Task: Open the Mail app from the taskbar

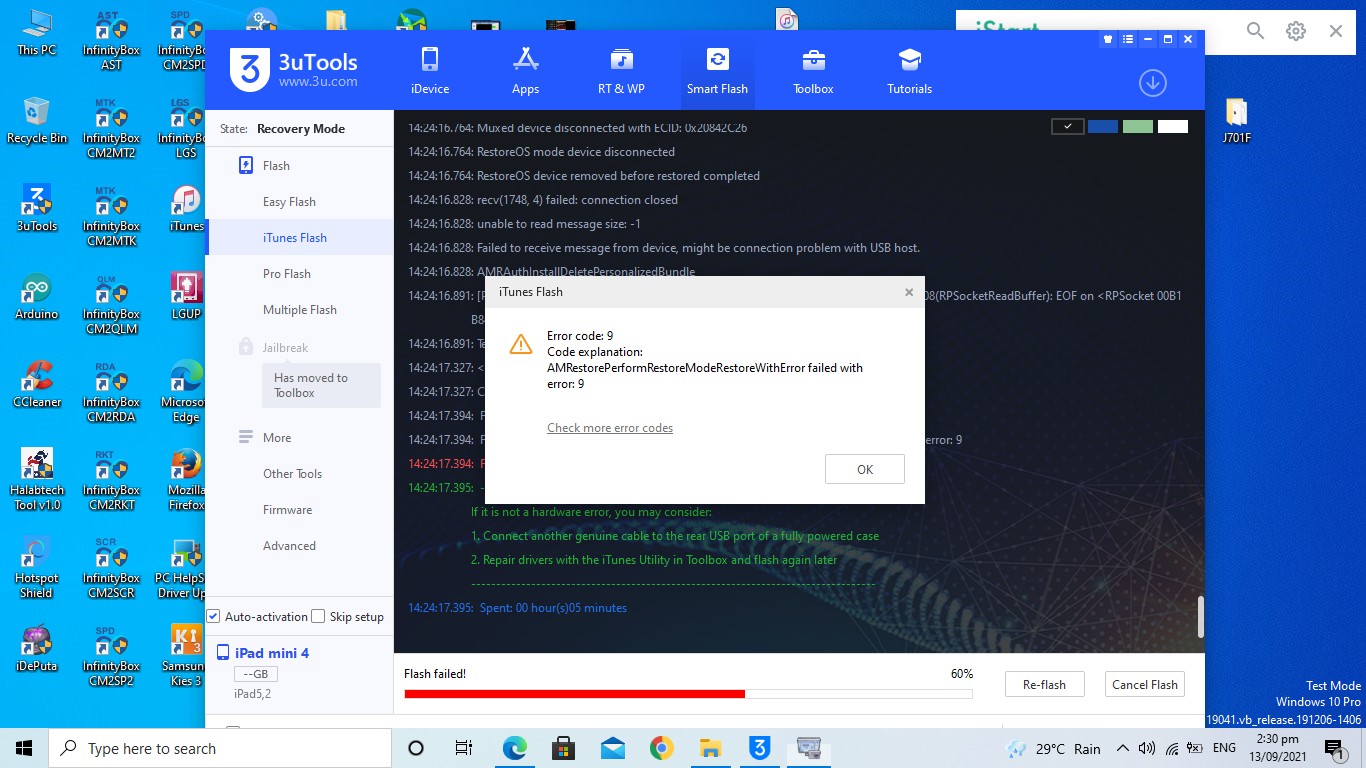Action: coord(612,748)
